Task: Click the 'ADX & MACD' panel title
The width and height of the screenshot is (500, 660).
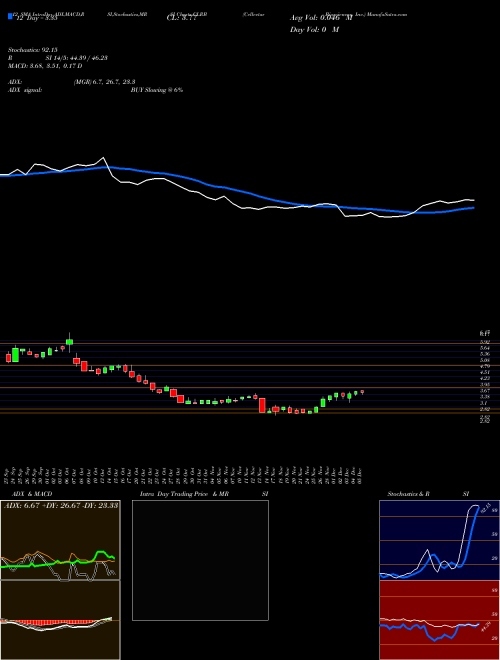Action: 32,494
